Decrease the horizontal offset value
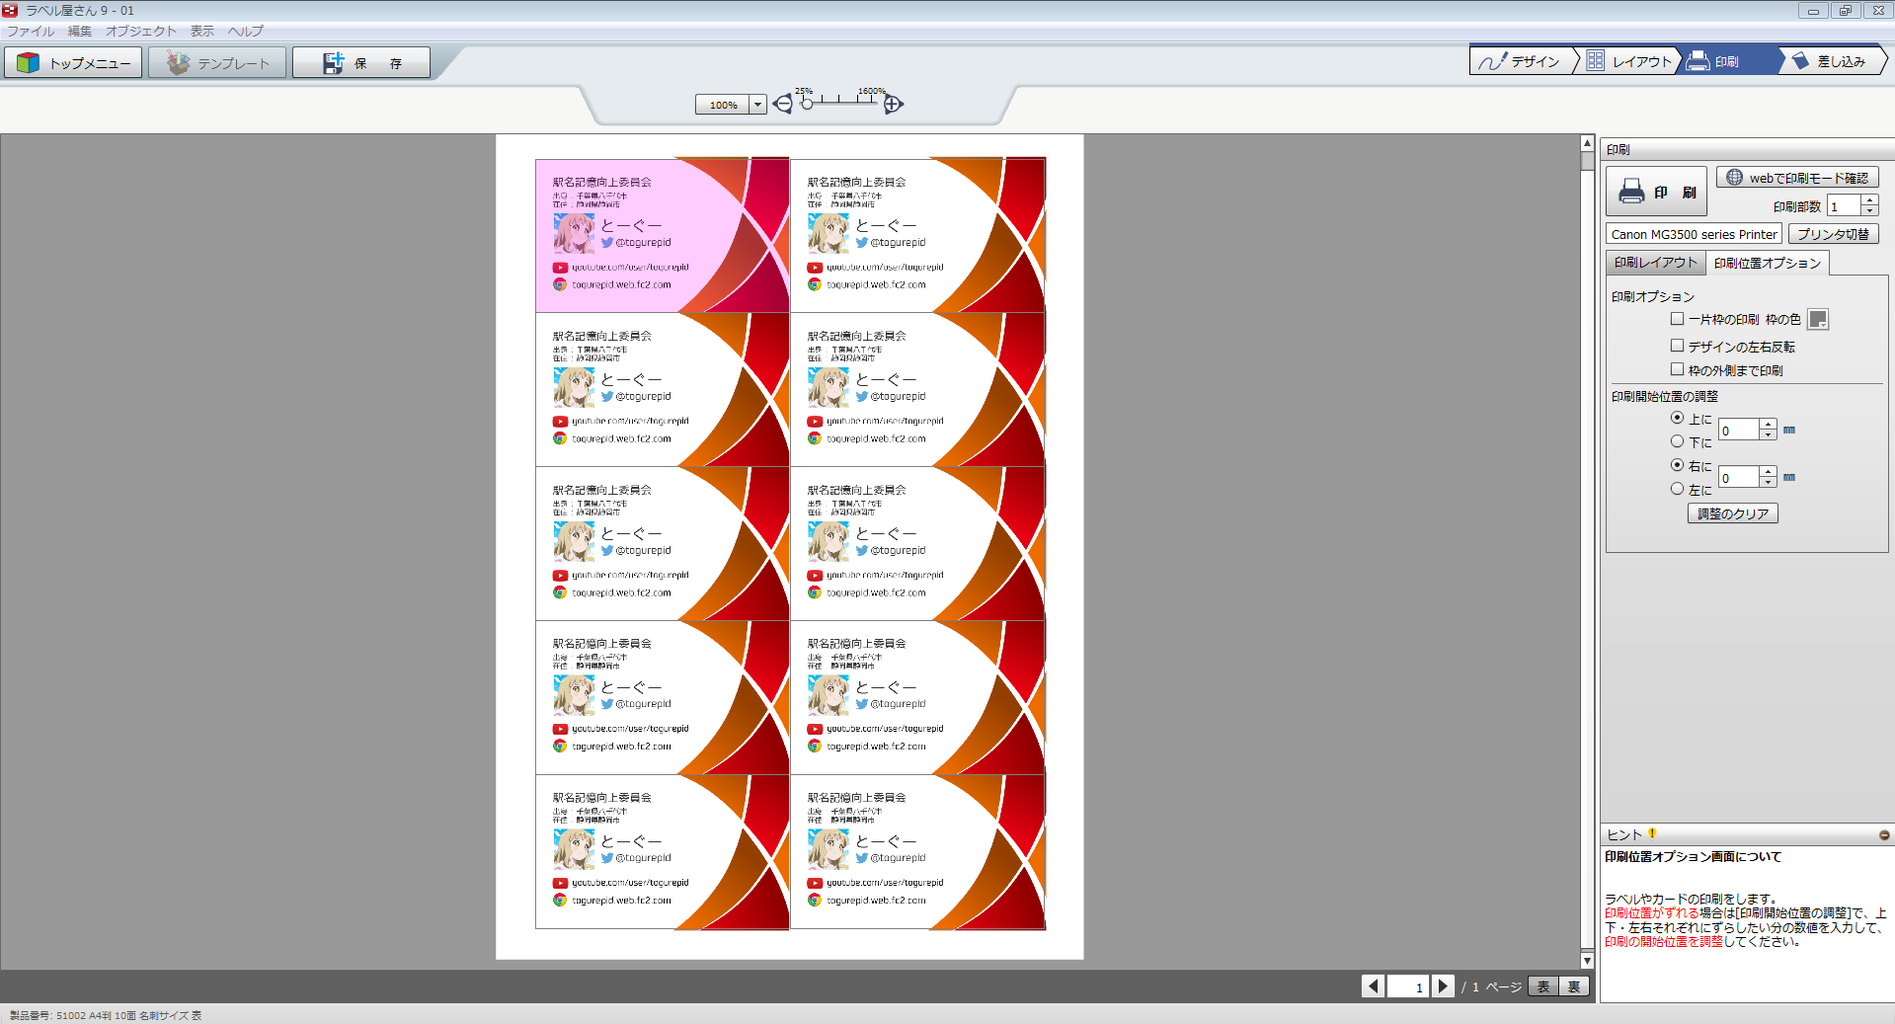 [x=1768, y=483]
